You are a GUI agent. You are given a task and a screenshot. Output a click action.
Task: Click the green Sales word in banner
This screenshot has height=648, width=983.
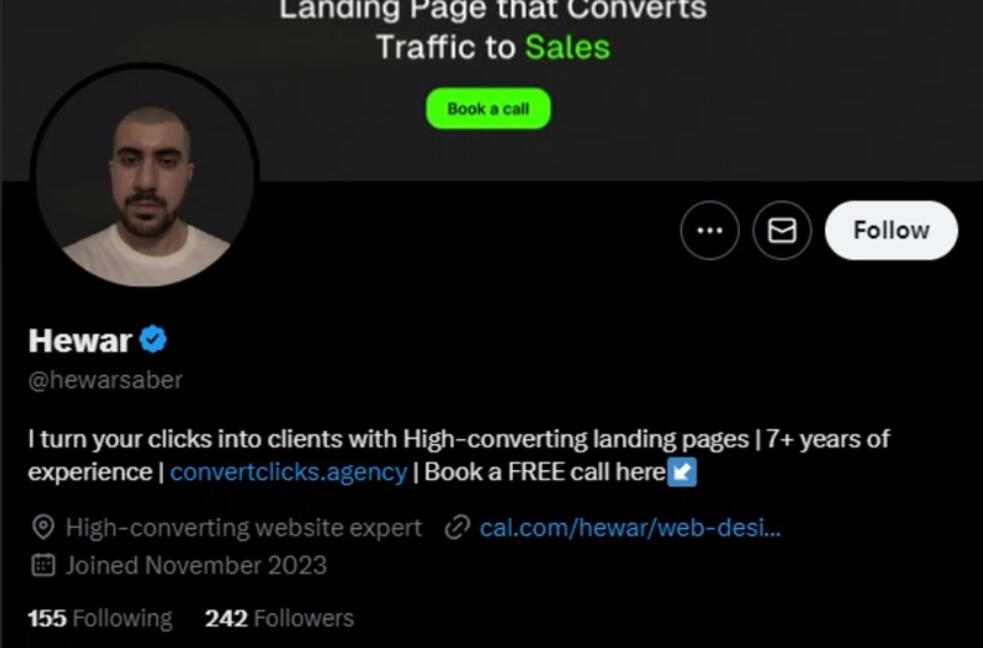coord(567,47)
